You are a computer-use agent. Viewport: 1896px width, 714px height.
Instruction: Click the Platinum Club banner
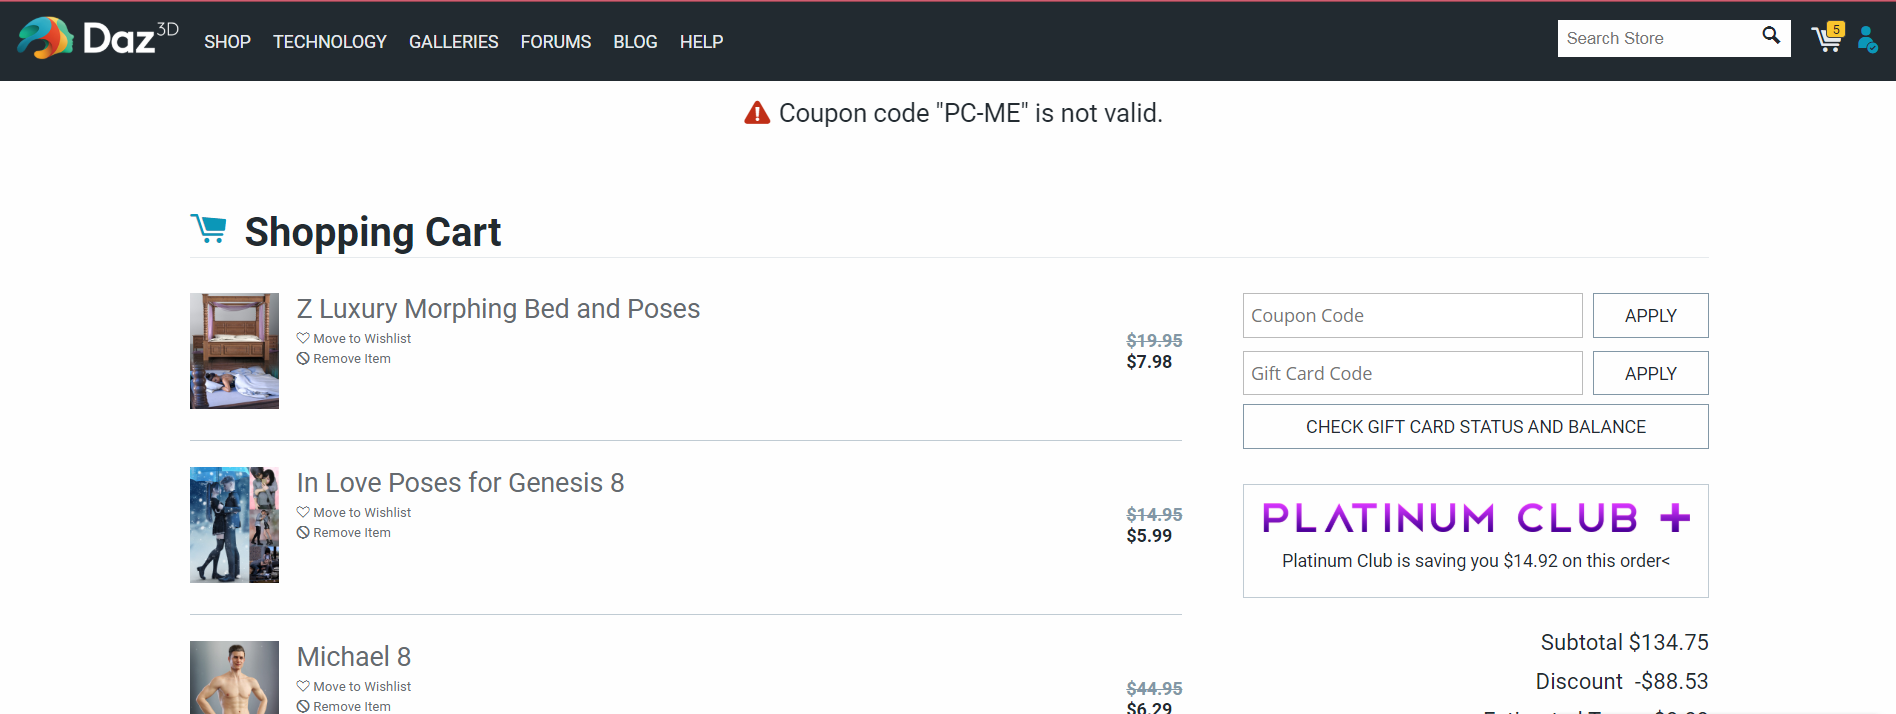(1475, 540)
